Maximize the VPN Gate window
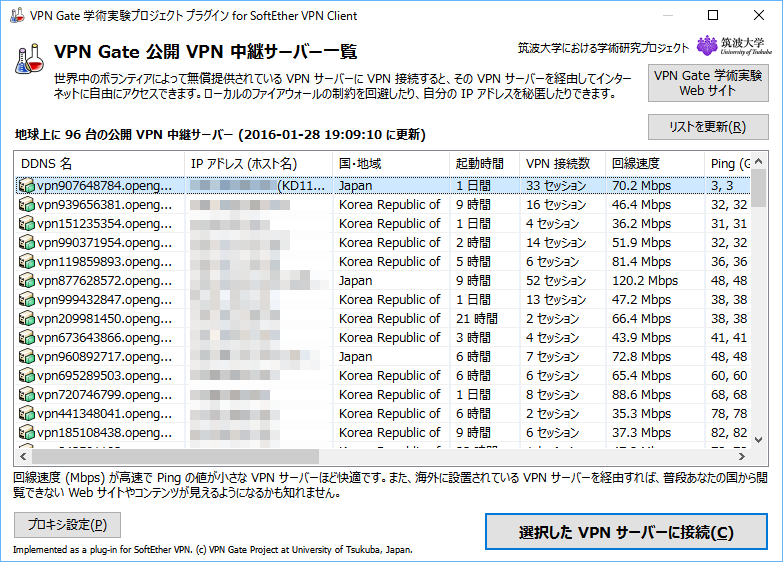 713,15
